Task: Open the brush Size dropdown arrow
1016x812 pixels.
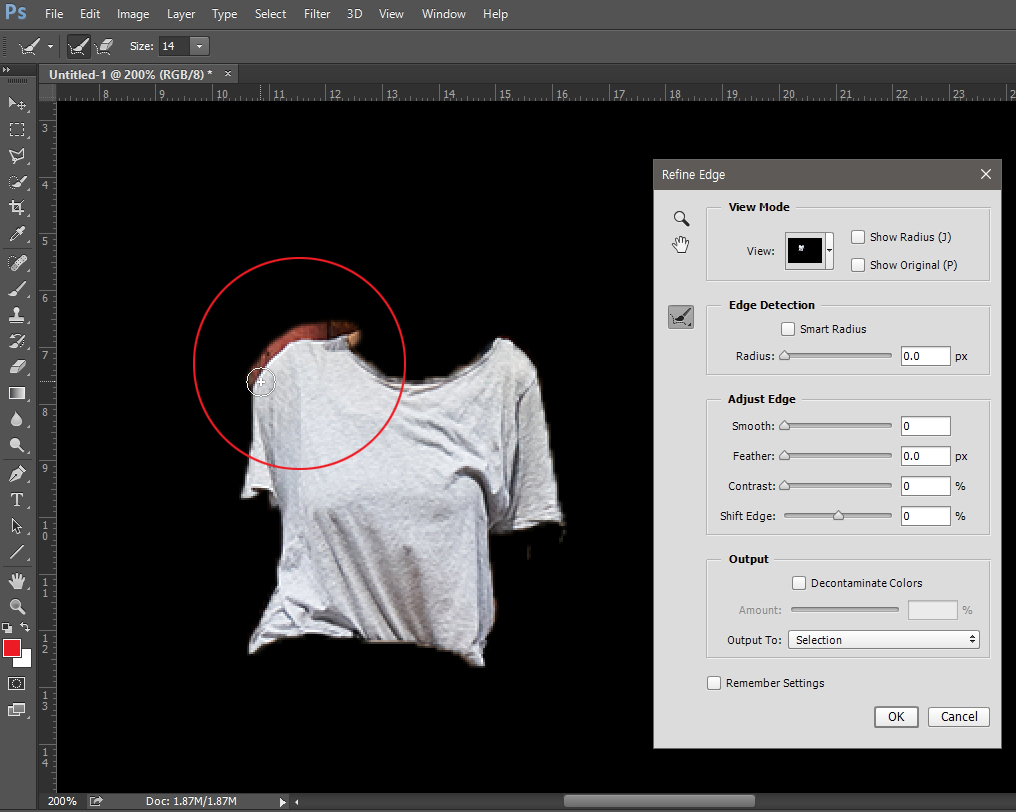Action: tap(200, 46)
